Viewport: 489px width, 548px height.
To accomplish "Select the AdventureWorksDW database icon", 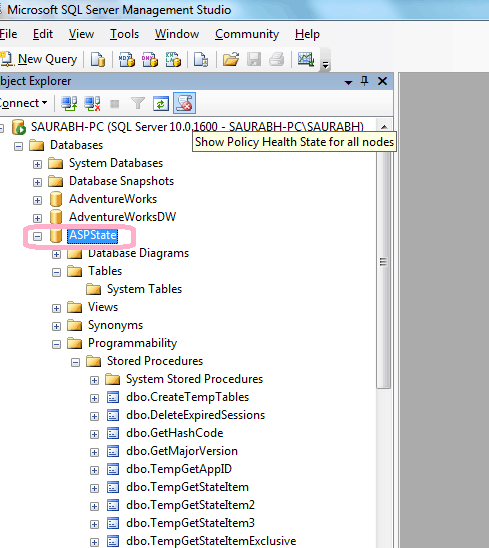I will click(x=56, y=217).
